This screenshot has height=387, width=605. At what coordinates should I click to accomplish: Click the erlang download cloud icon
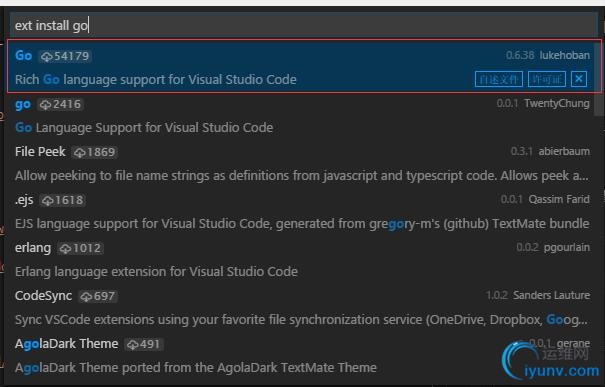(x=65, y=248)
